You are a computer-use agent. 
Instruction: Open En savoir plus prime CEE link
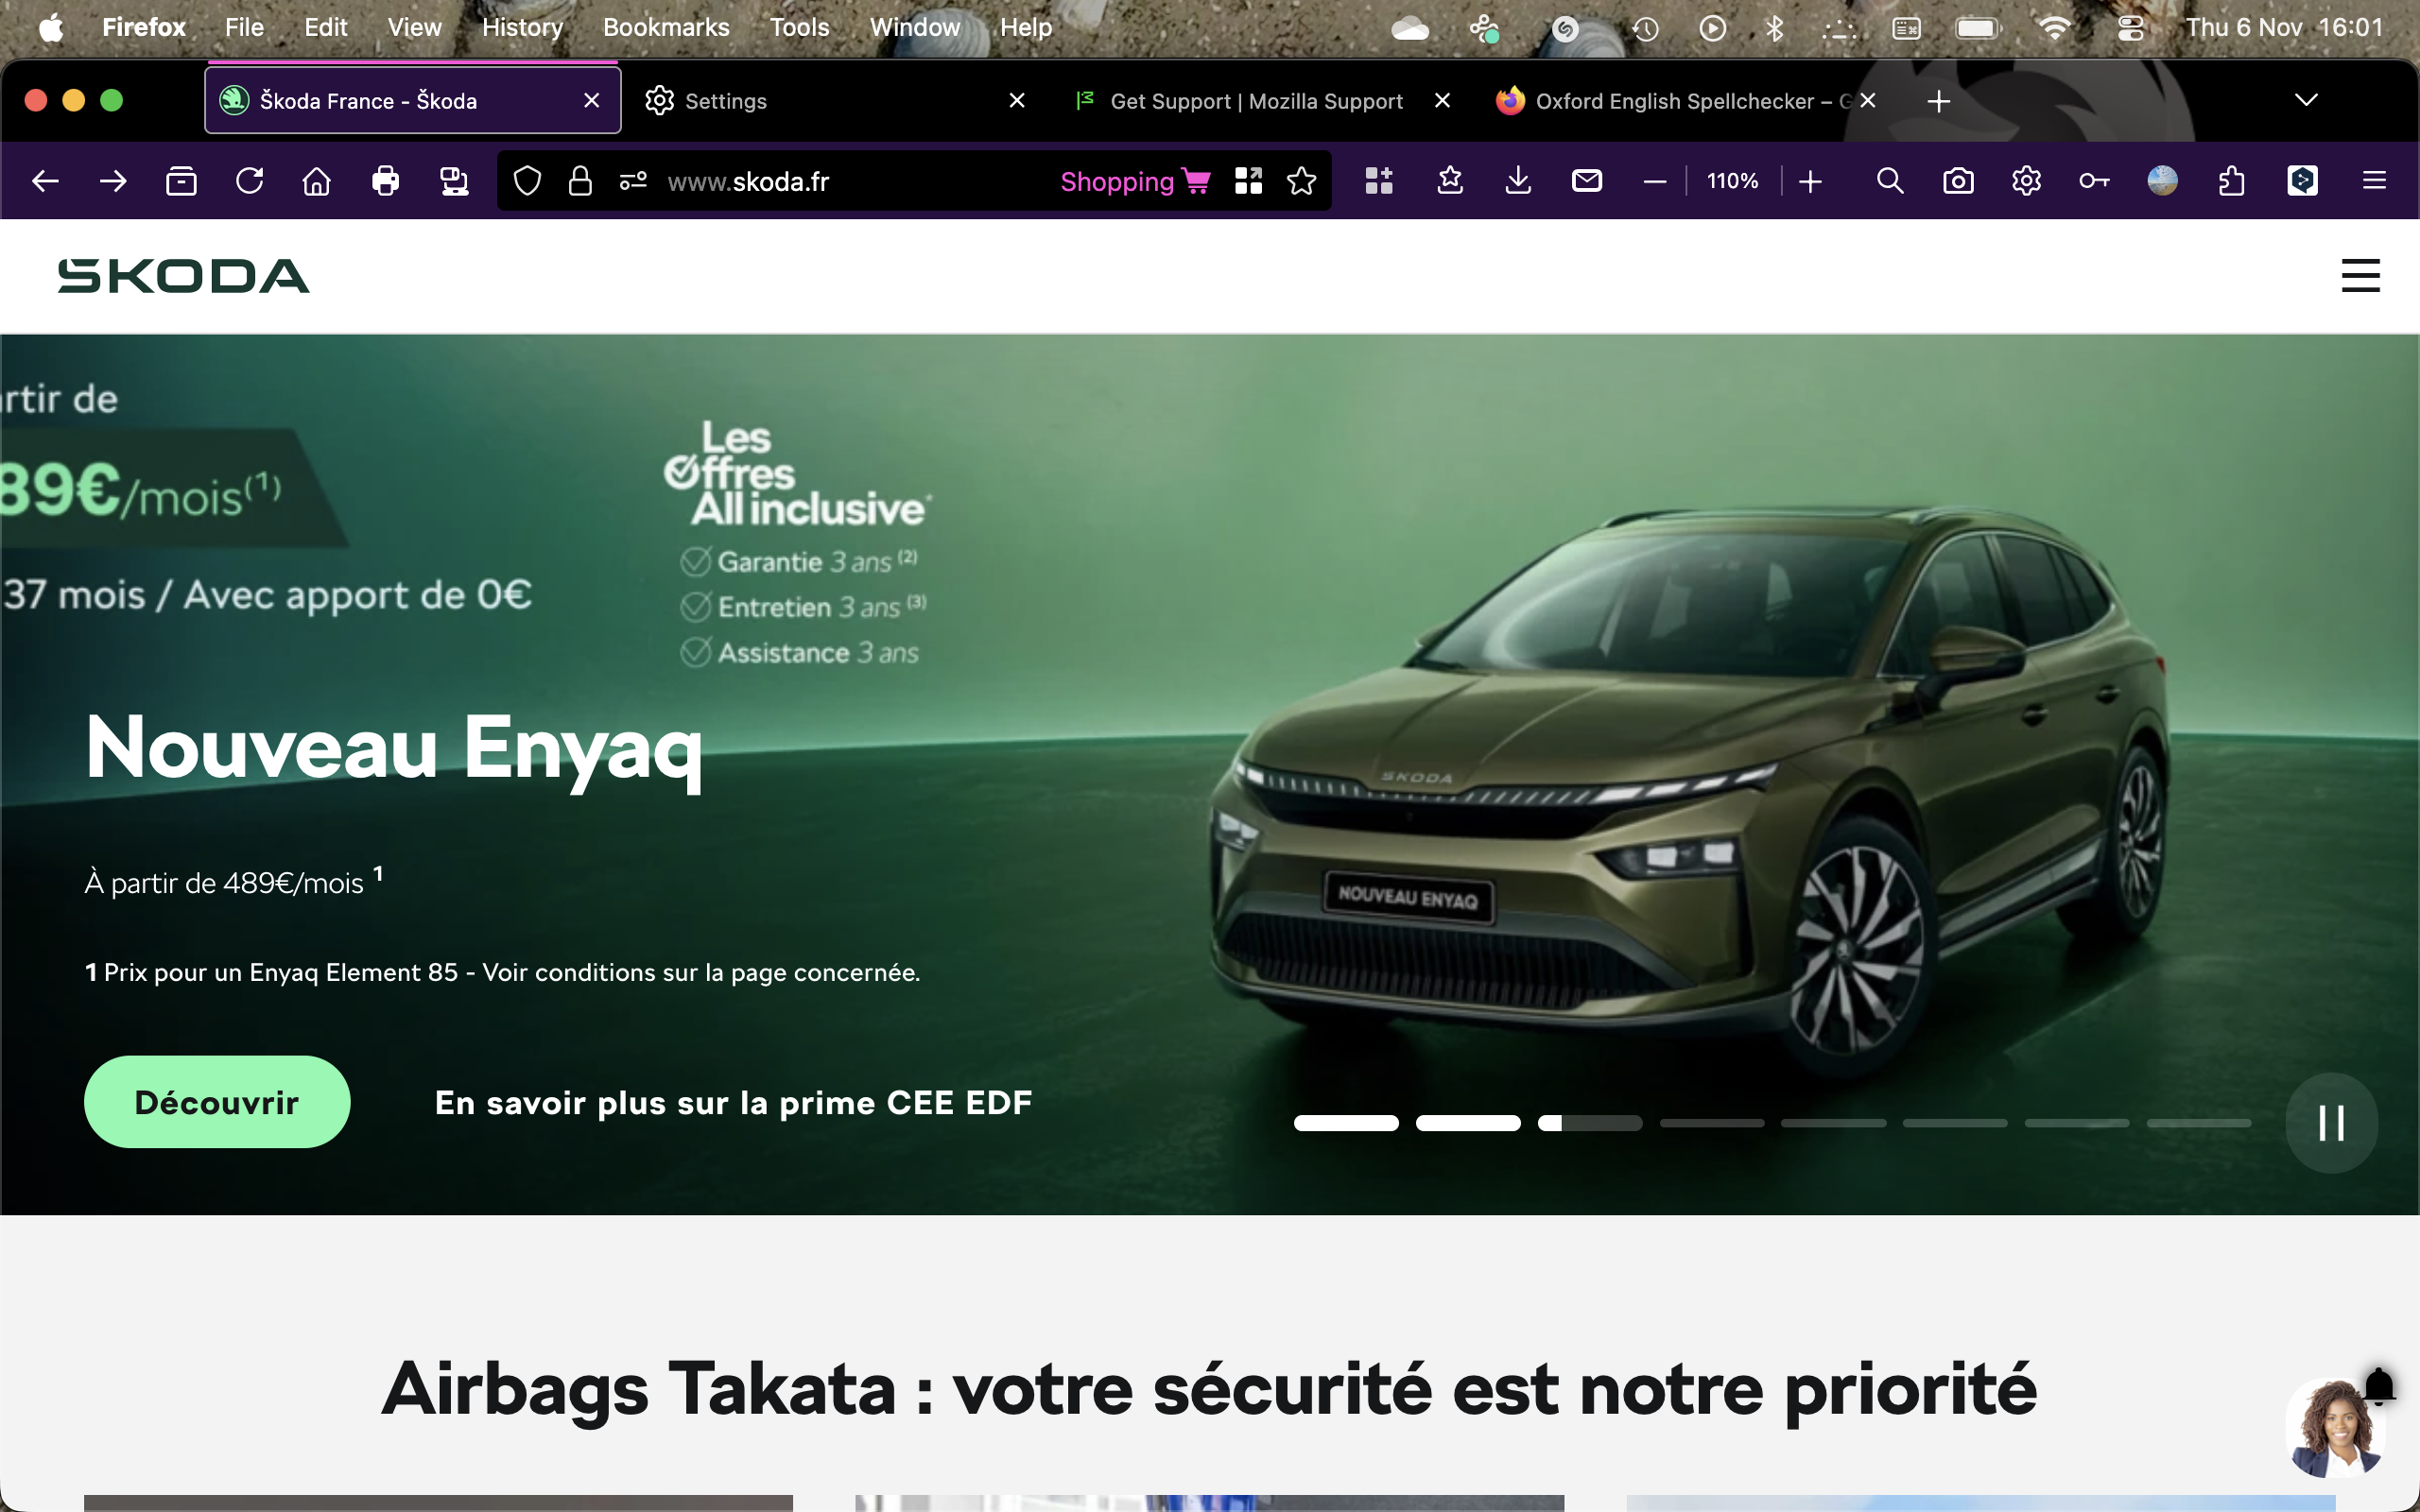(x=733, y=1103)
